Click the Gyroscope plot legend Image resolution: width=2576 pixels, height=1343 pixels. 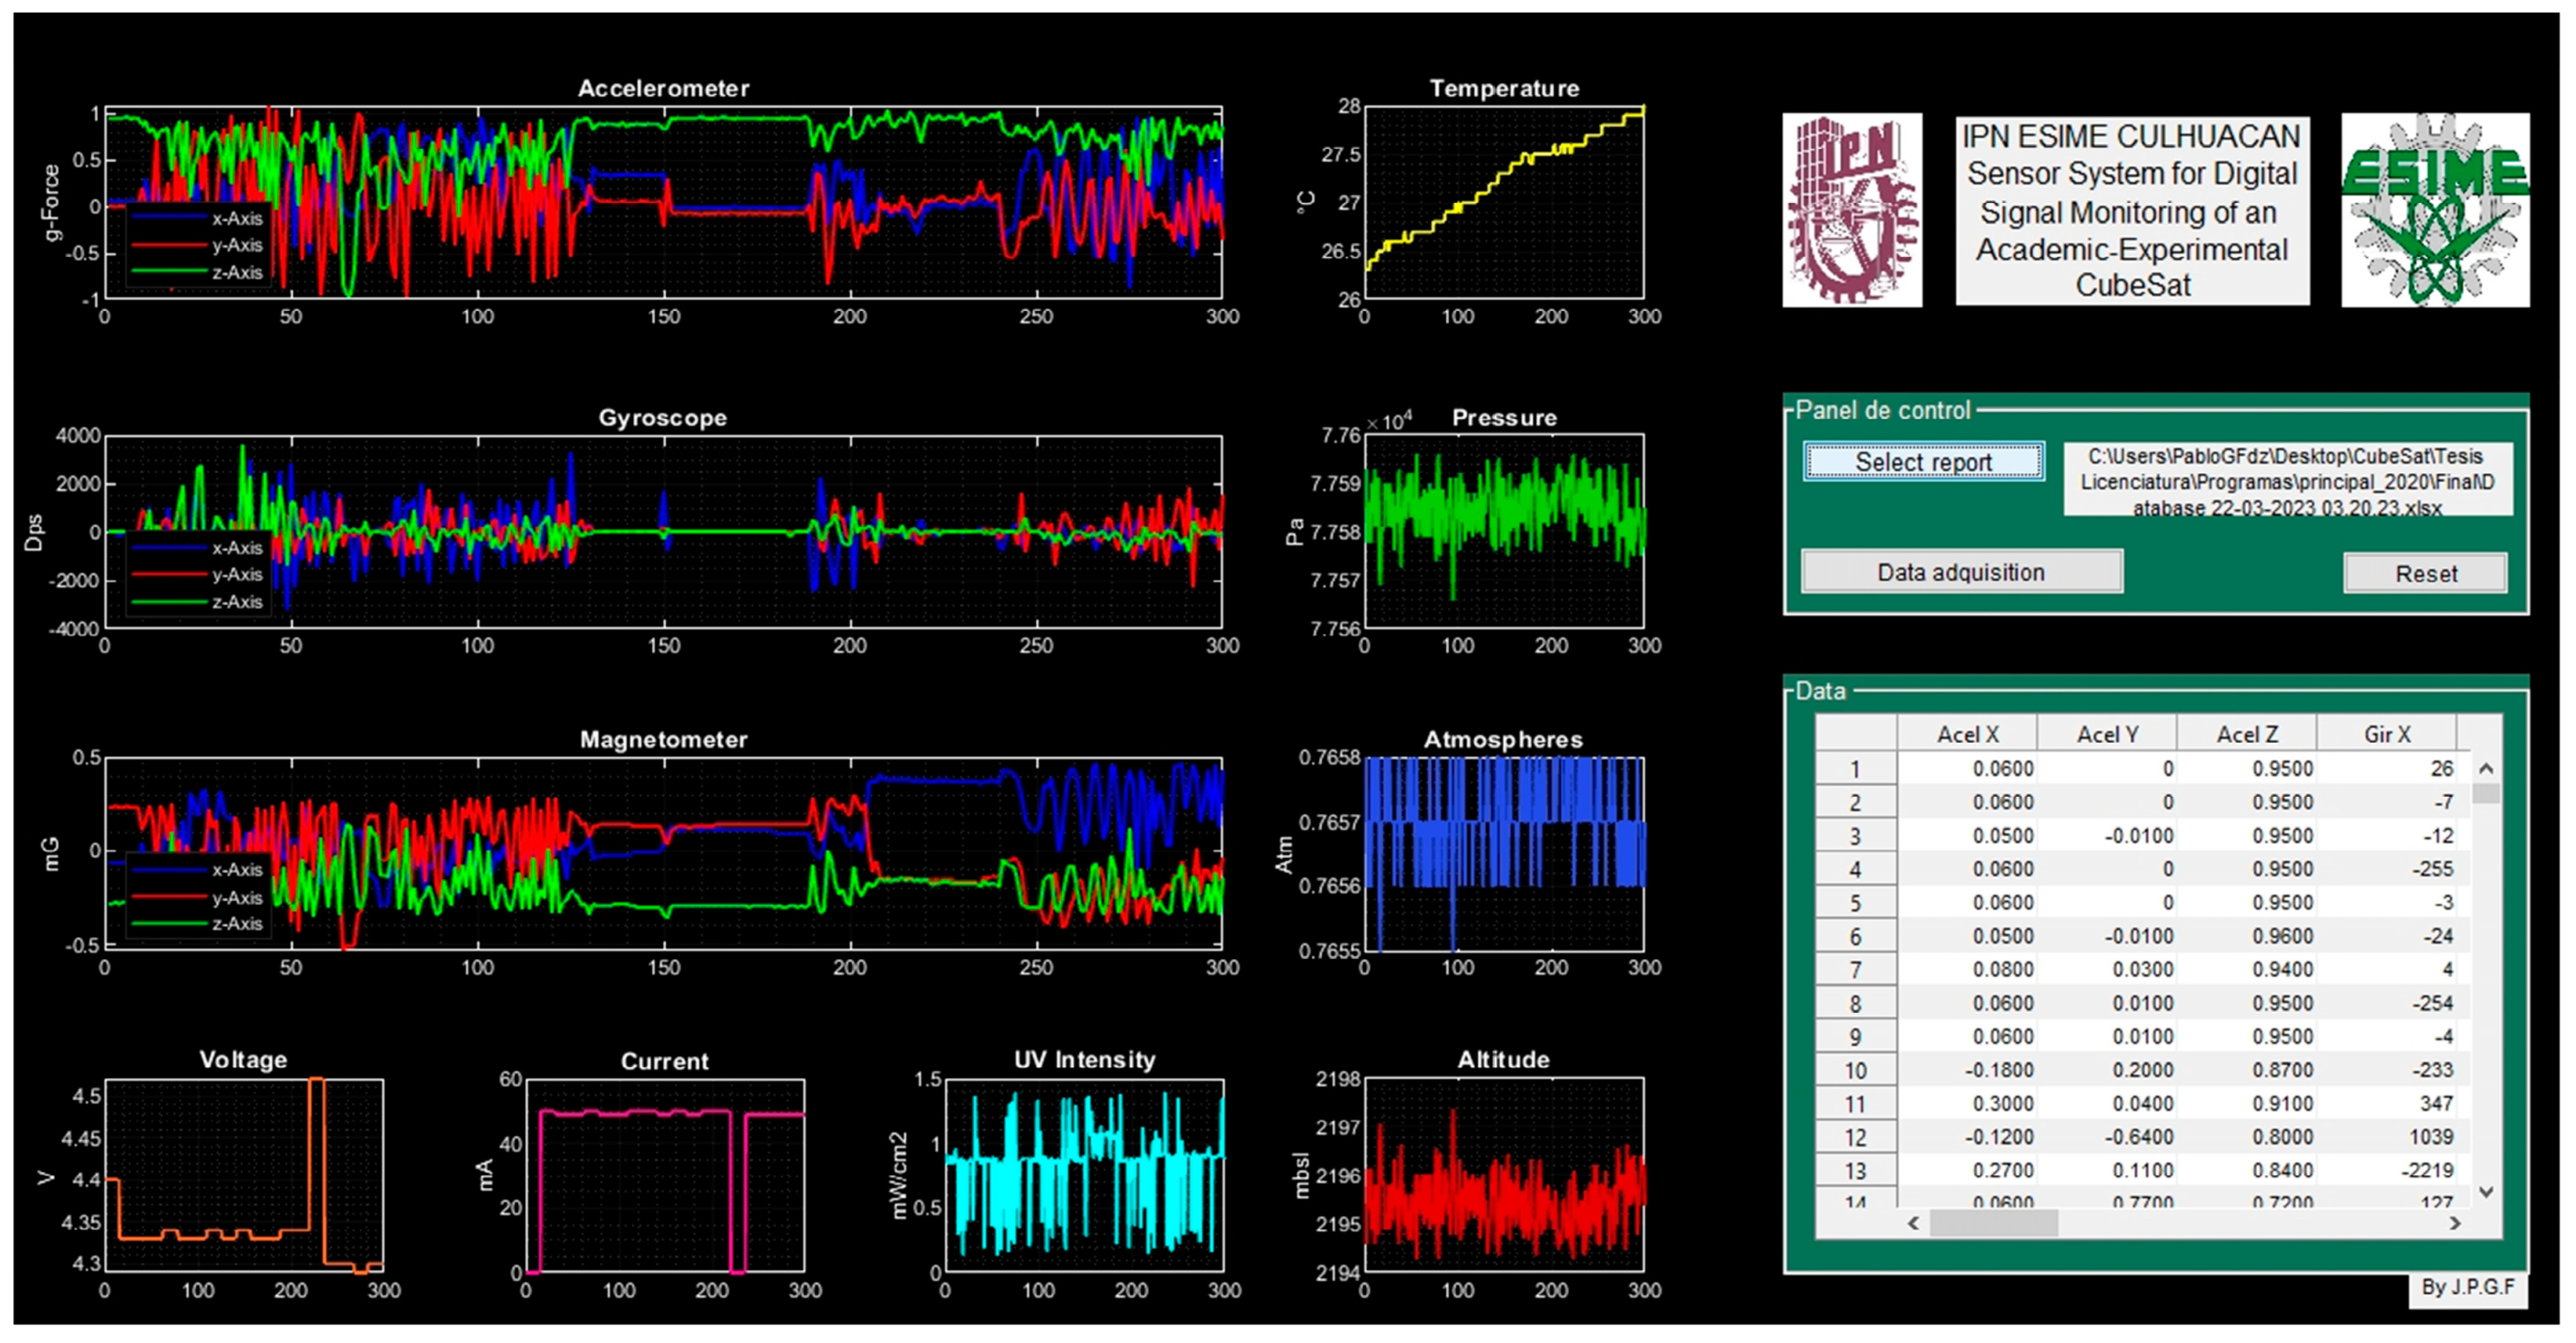click(198, 575)
